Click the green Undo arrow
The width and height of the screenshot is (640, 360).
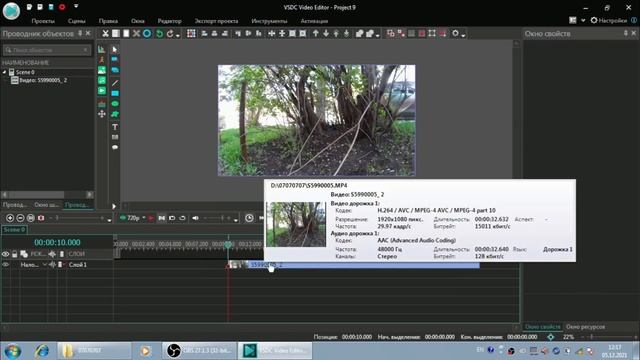coord(160,33)
